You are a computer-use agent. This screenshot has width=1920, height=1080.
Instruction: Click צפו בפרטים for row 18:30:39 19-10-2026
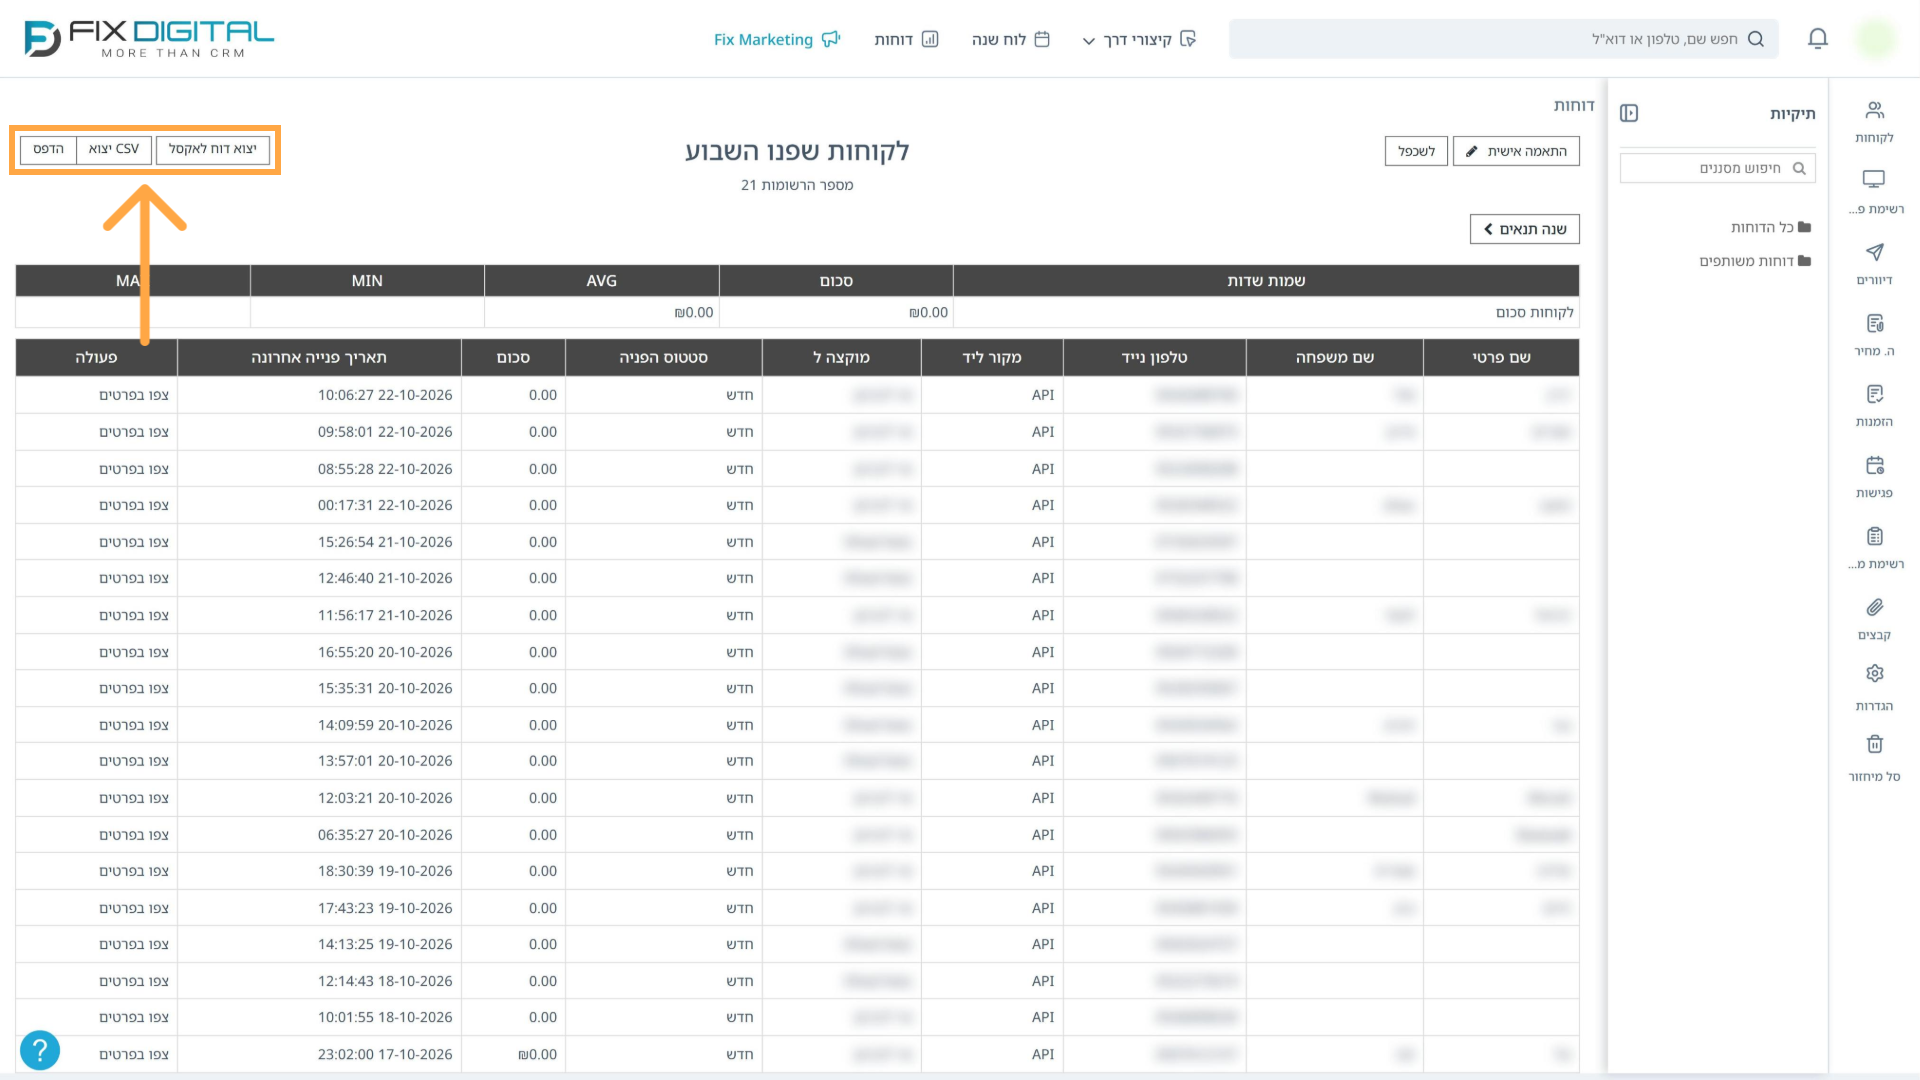click(134, 871)
